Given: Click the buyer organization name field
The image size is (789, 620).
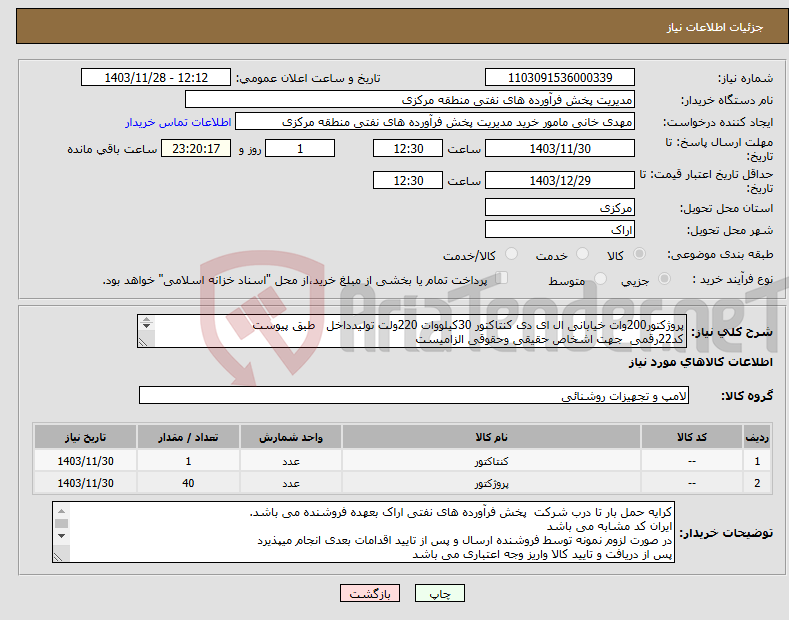Looking at the screenshot, I should [410, 100].
